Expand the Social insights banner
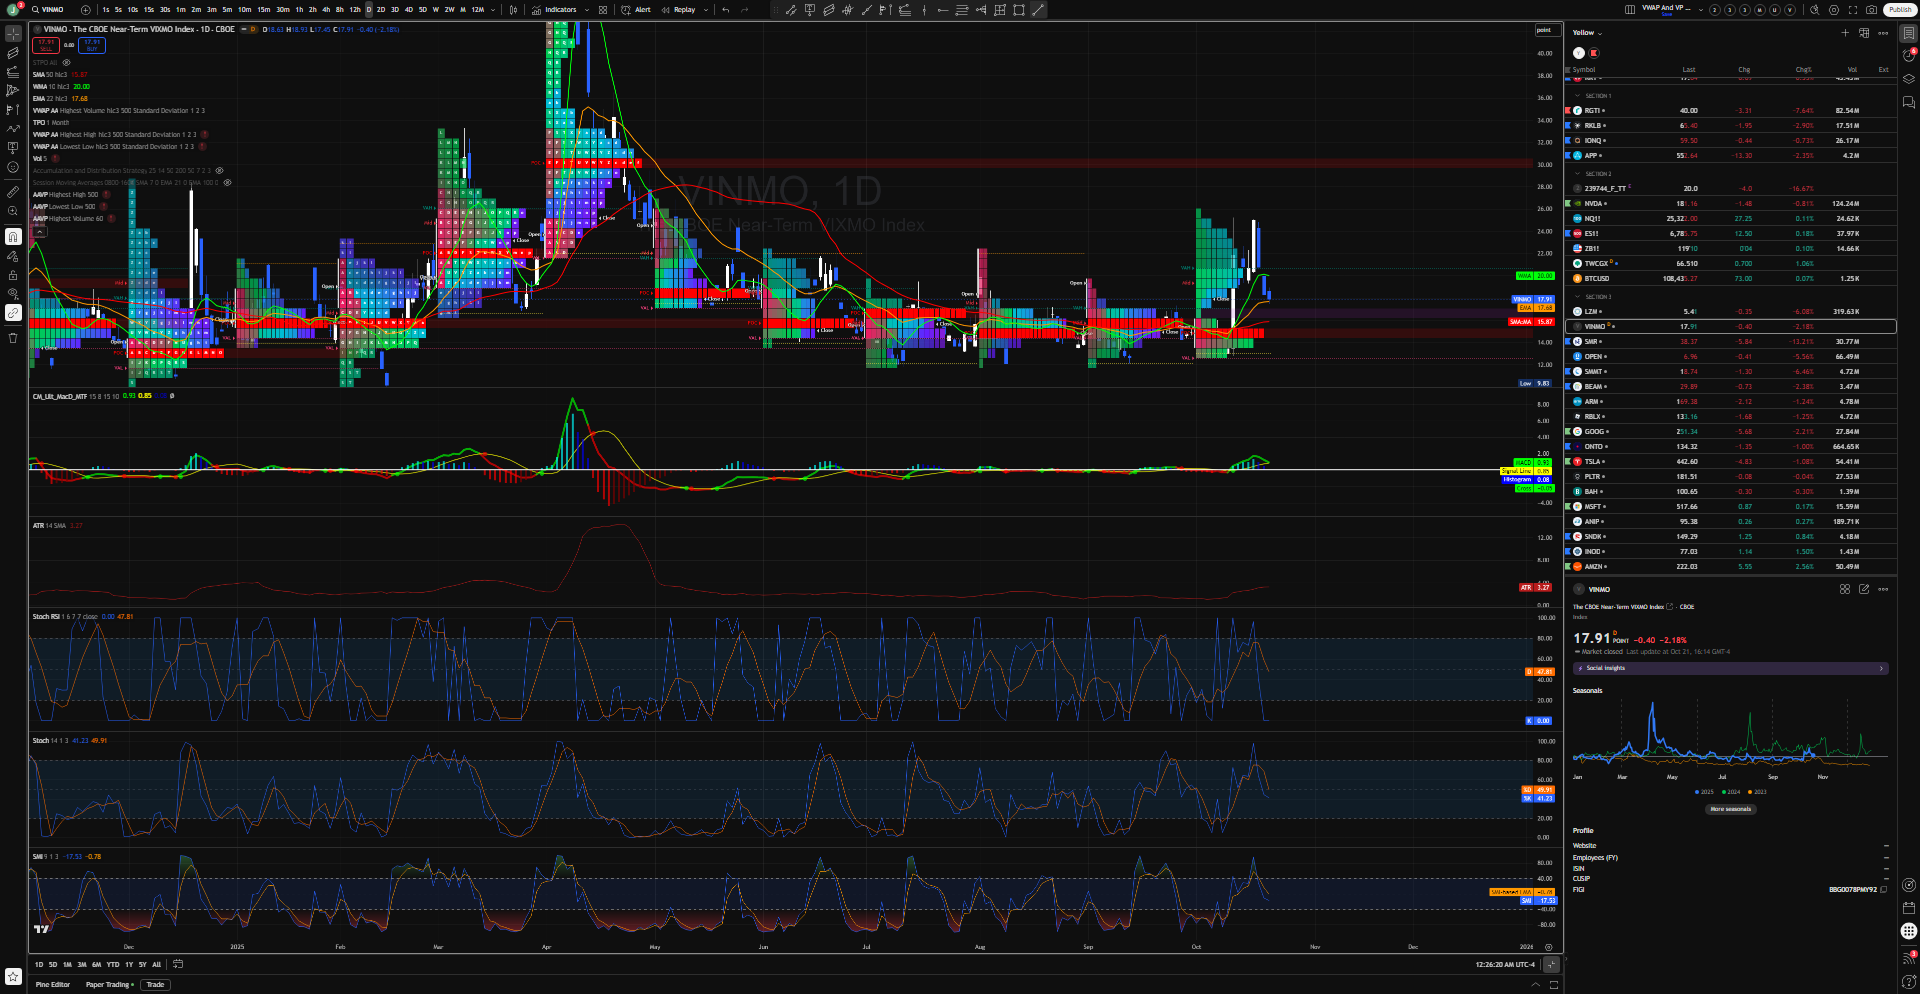The width and height of the screenshot is (1920, 994). [1731, 668]
